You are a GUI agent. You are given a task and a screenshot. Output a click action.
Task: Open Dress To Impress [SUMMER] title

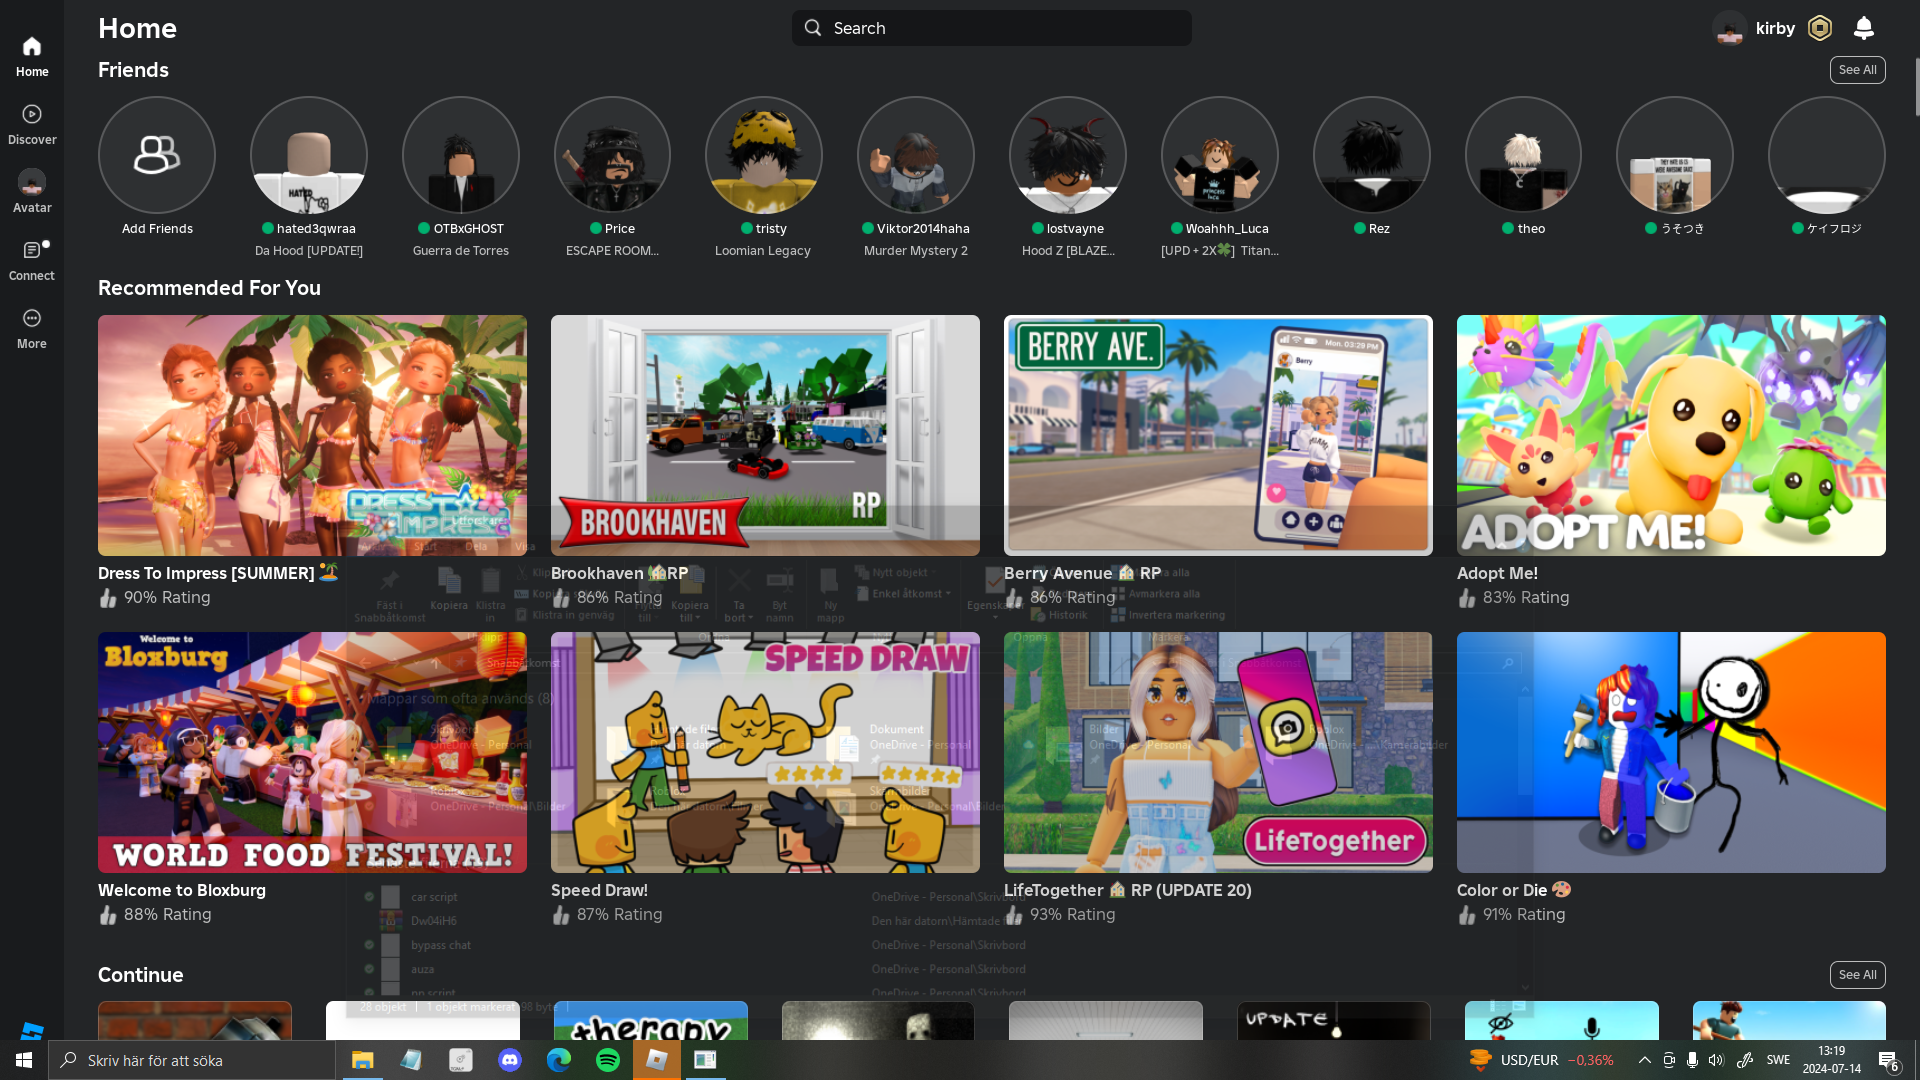[x=218, y=573]
